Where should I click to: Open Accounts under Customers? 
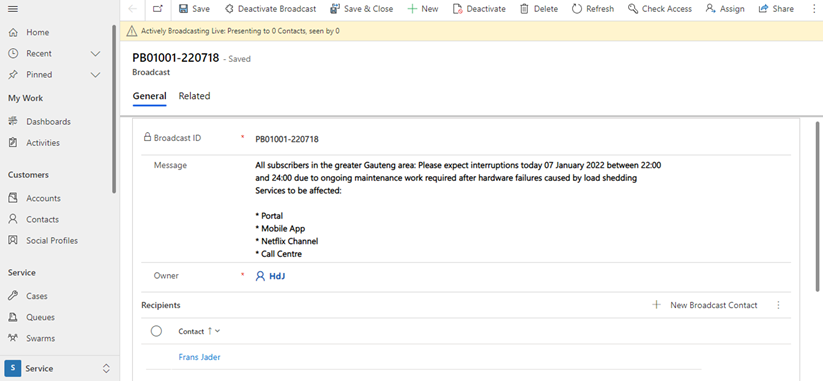click(44, 198)
